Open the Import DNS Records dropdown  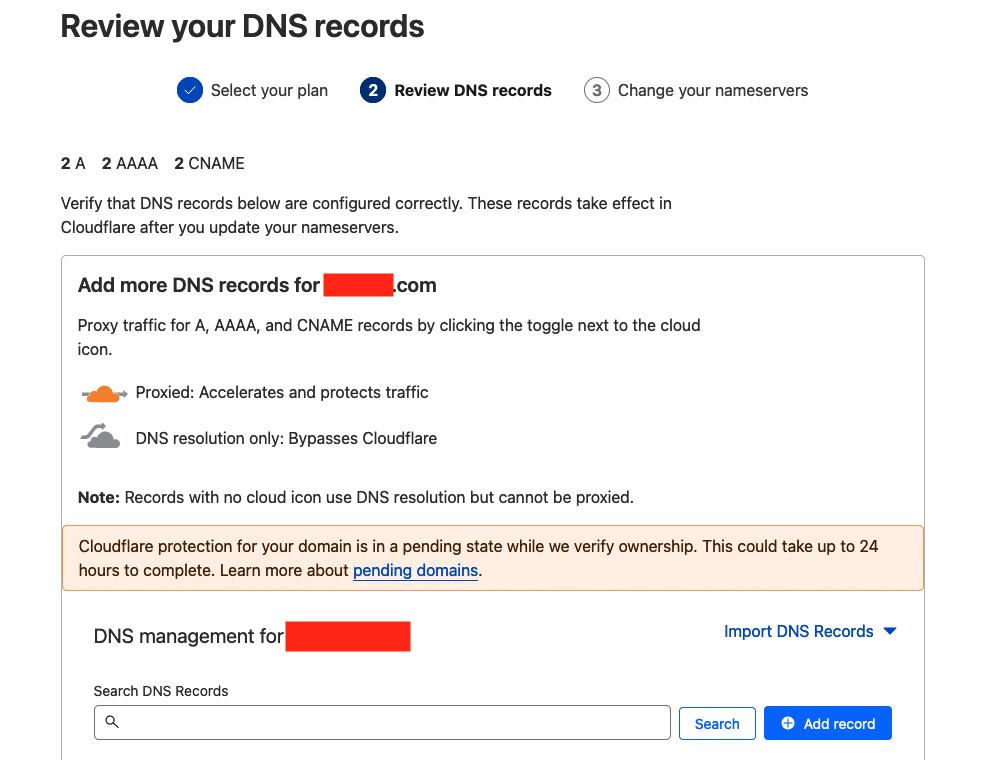[798, 632]
